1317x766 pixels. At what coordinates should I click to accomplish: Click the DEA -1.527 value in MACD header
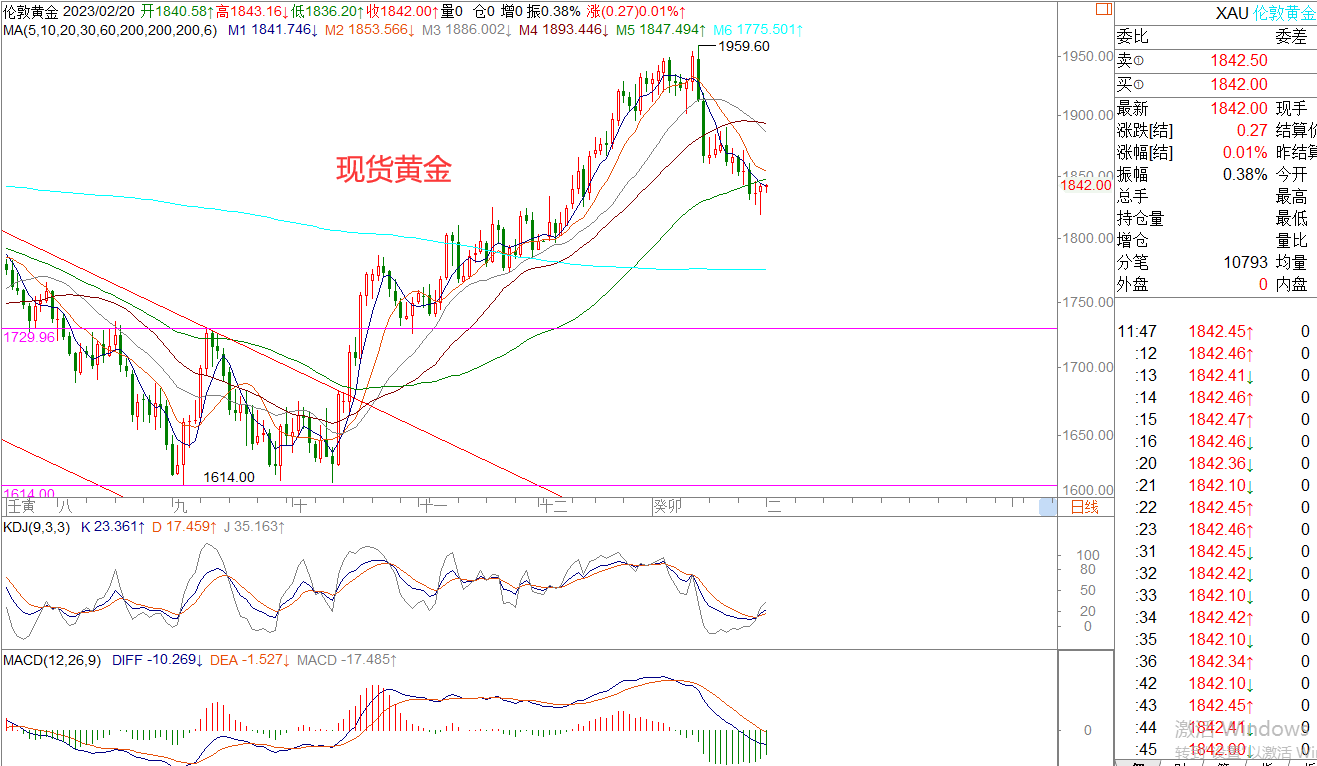tap(251, 661)
